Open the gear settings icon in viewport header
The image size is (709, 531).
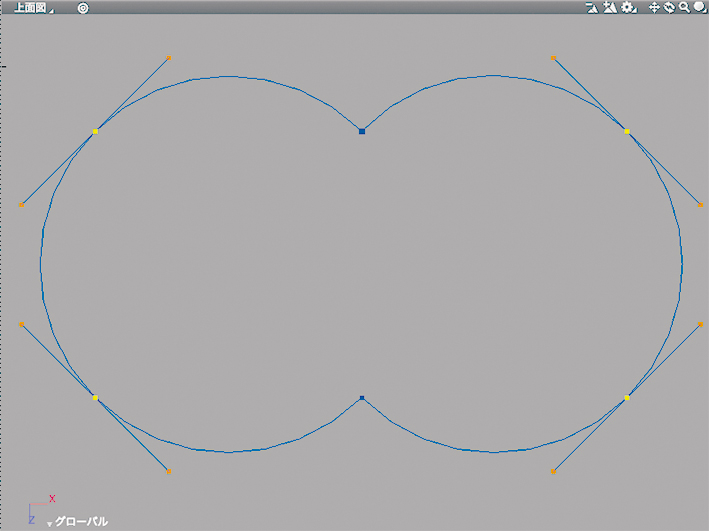click(629, 8)
